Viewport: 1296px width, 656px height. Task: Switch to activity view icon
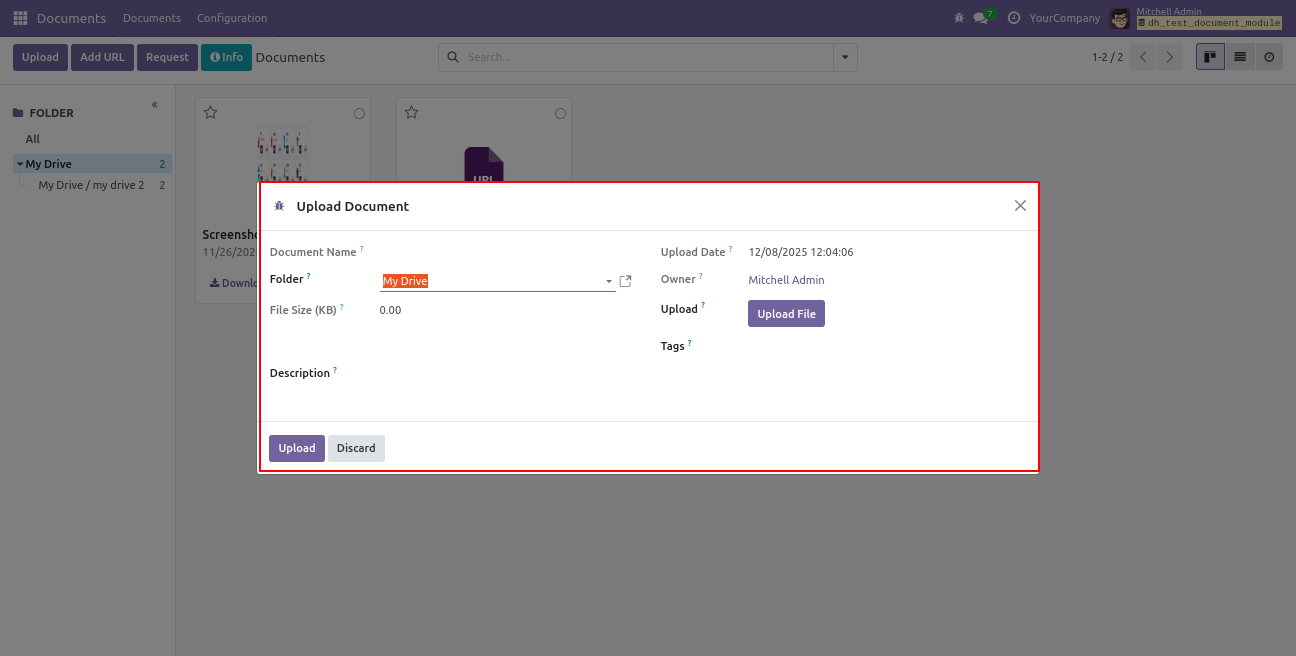click(1269, 57)
